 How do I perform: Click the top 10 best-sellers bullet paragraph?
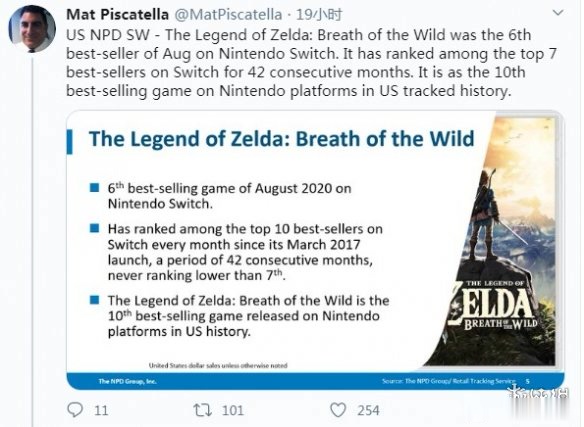pos(245,252)
